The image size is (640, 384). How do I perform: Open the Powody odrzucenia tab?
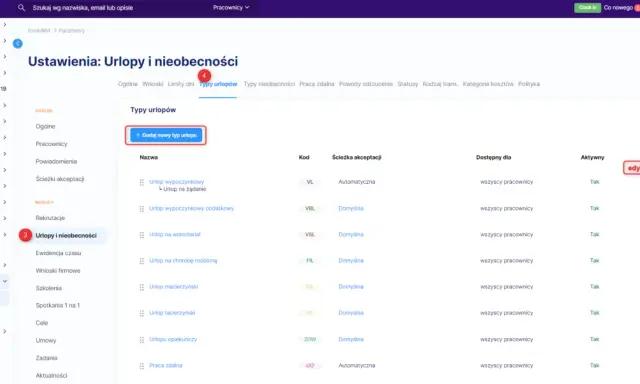(366, 84)
